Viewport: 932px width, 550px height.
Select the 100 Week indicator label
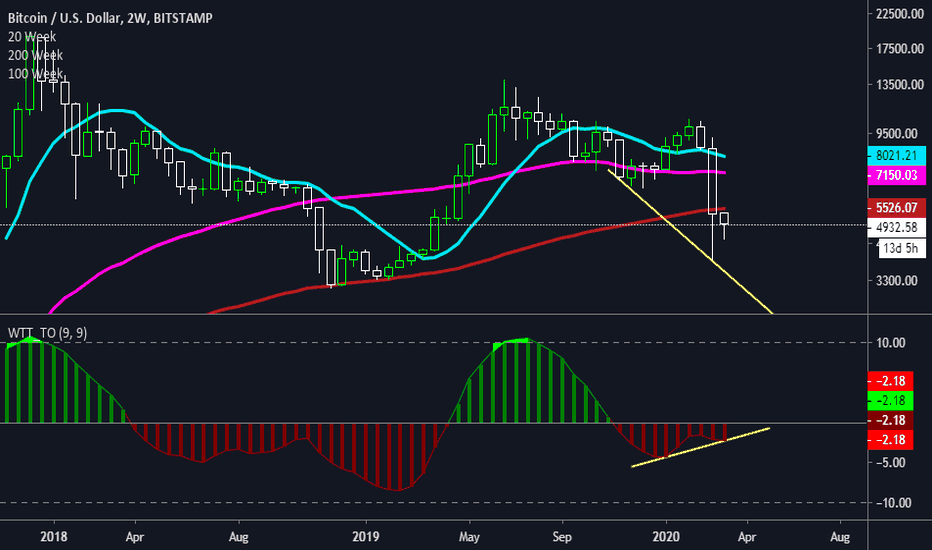(35, 74)
